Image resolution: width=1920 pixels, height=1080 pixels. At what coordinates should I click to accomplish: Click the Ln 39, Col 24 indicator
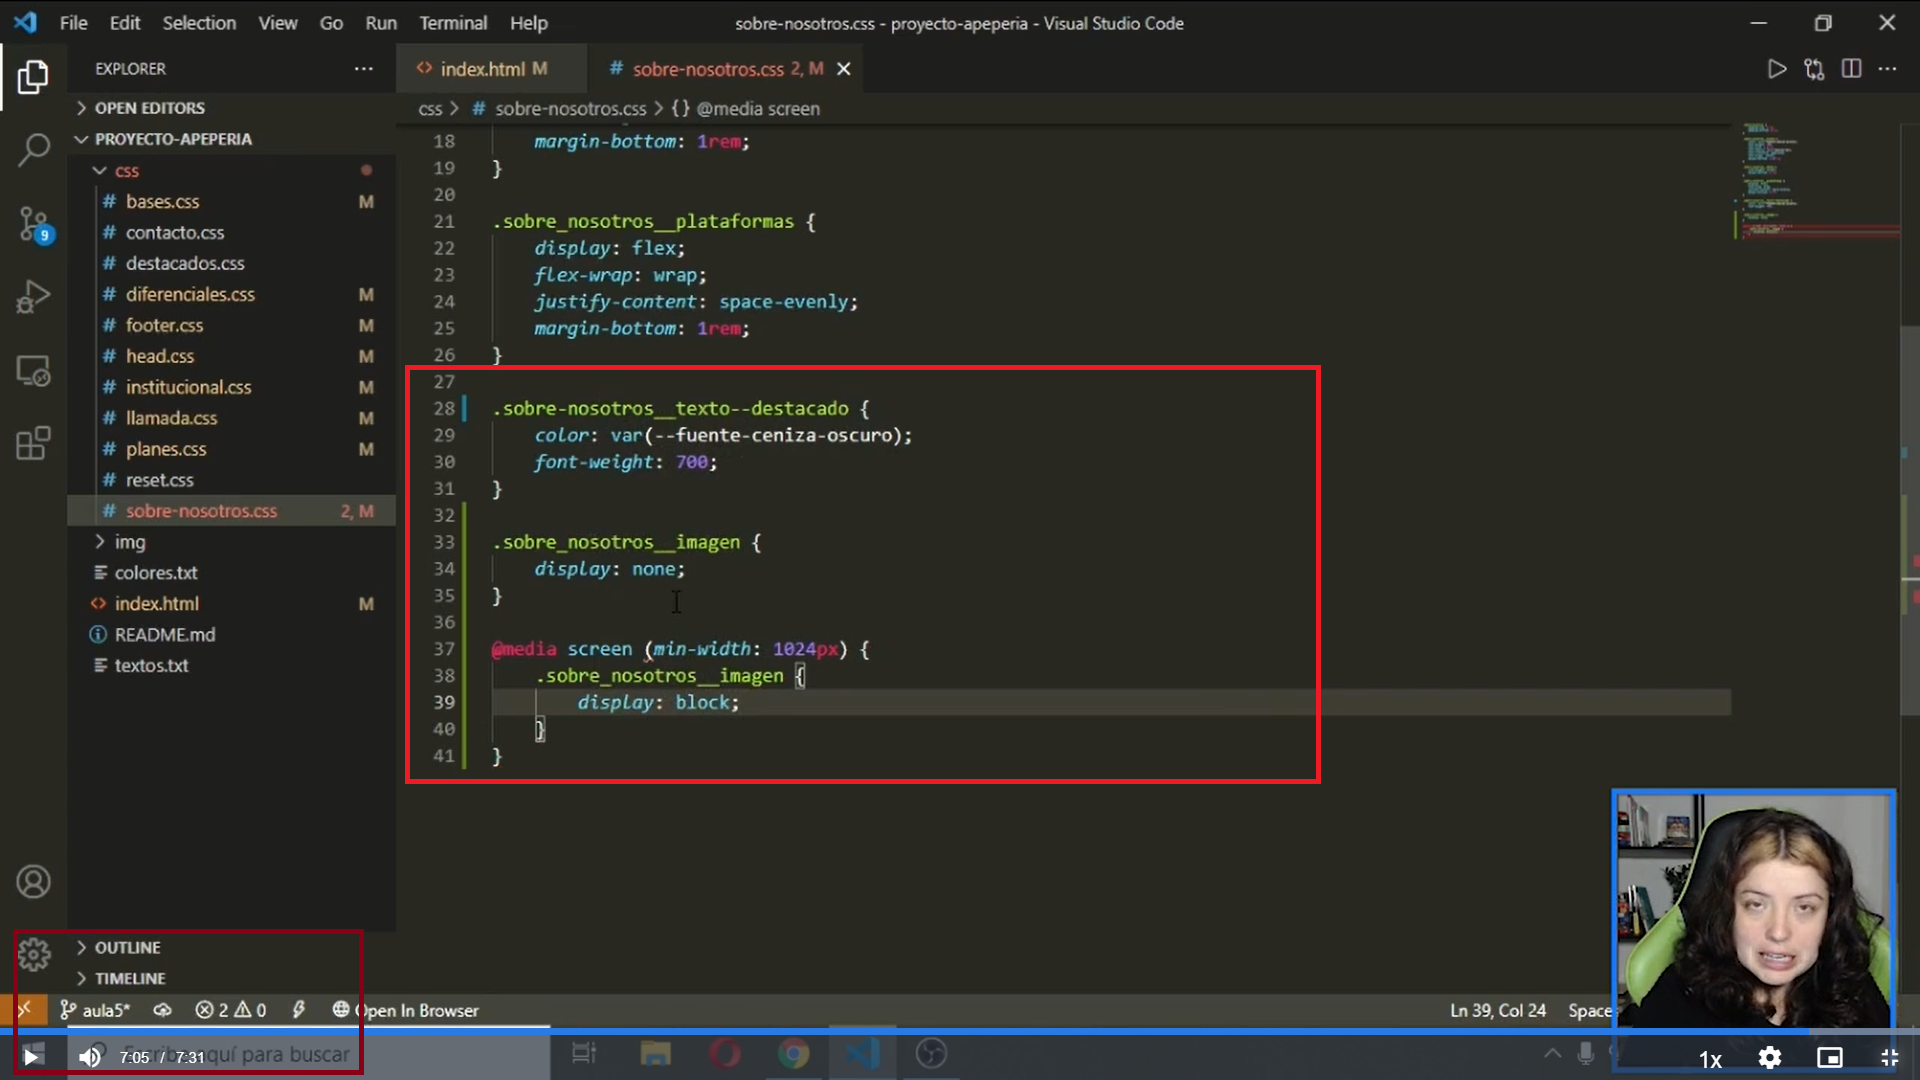point(1498,1010)
